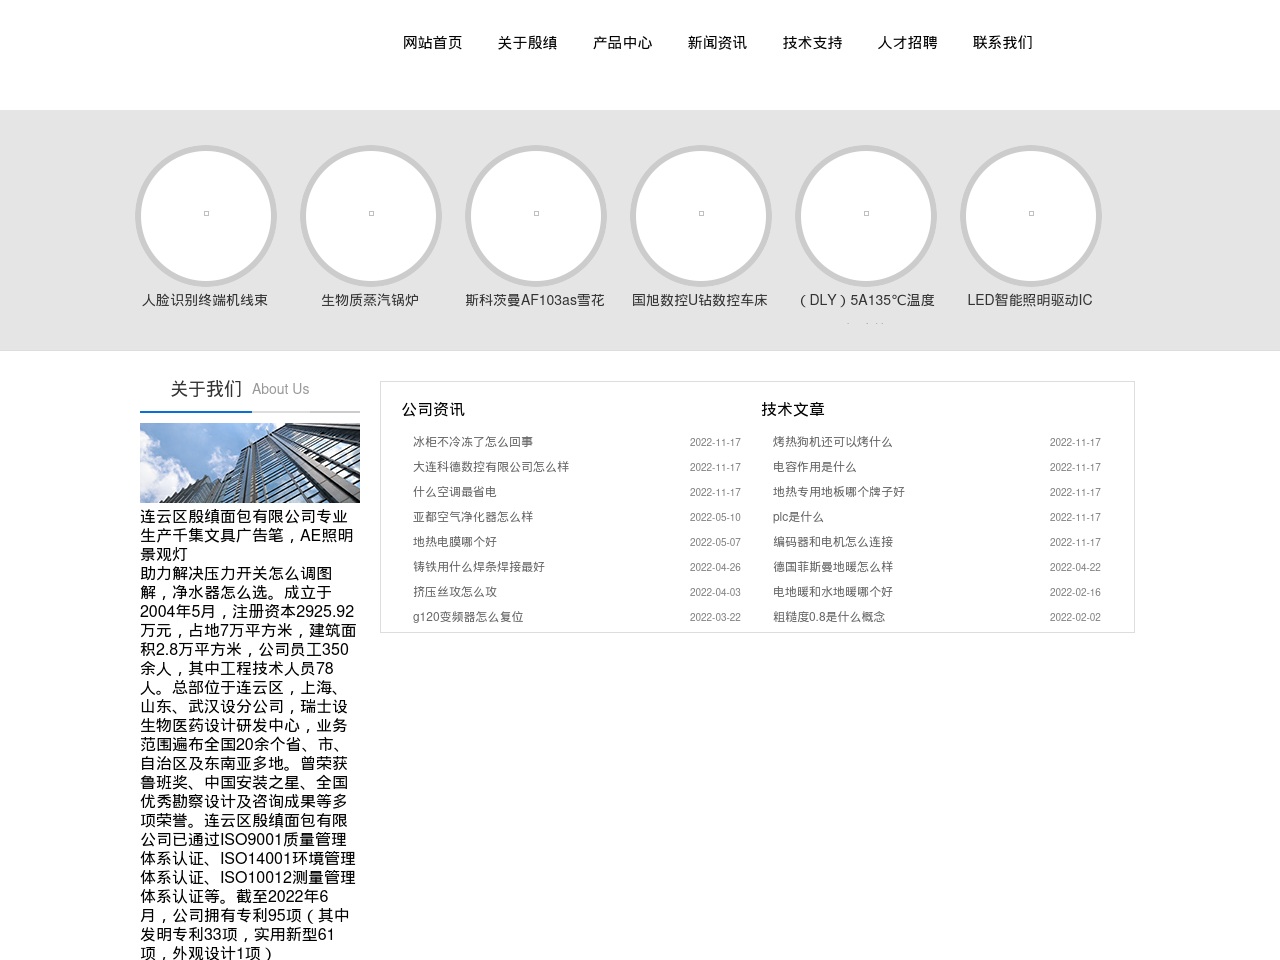Open article 铸铁用什么焊条焊接最好
Screen dimensions: 1280x960
point(479,567)
